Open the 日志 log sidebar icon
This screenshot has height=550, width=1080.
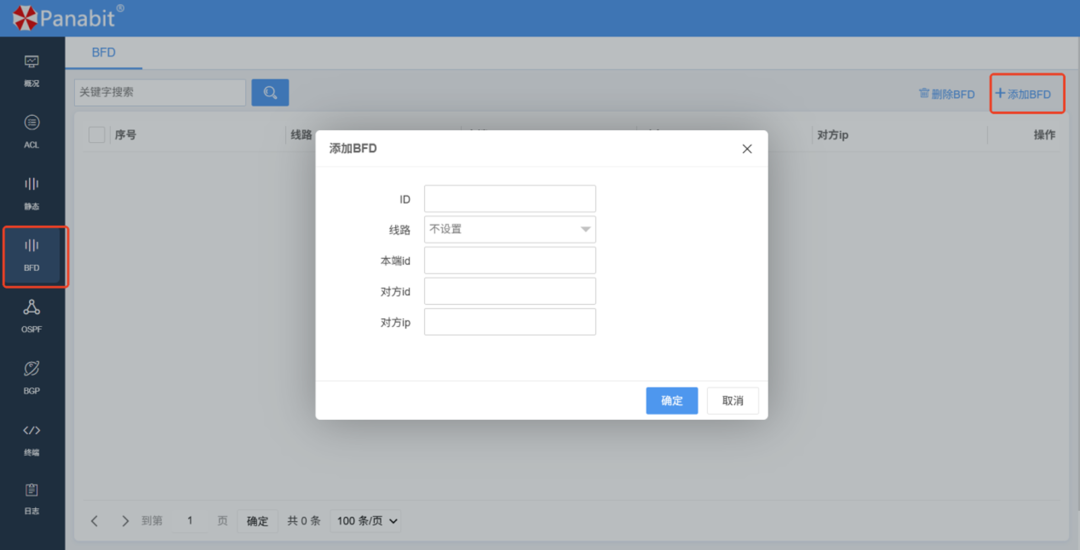pos(32,497)
